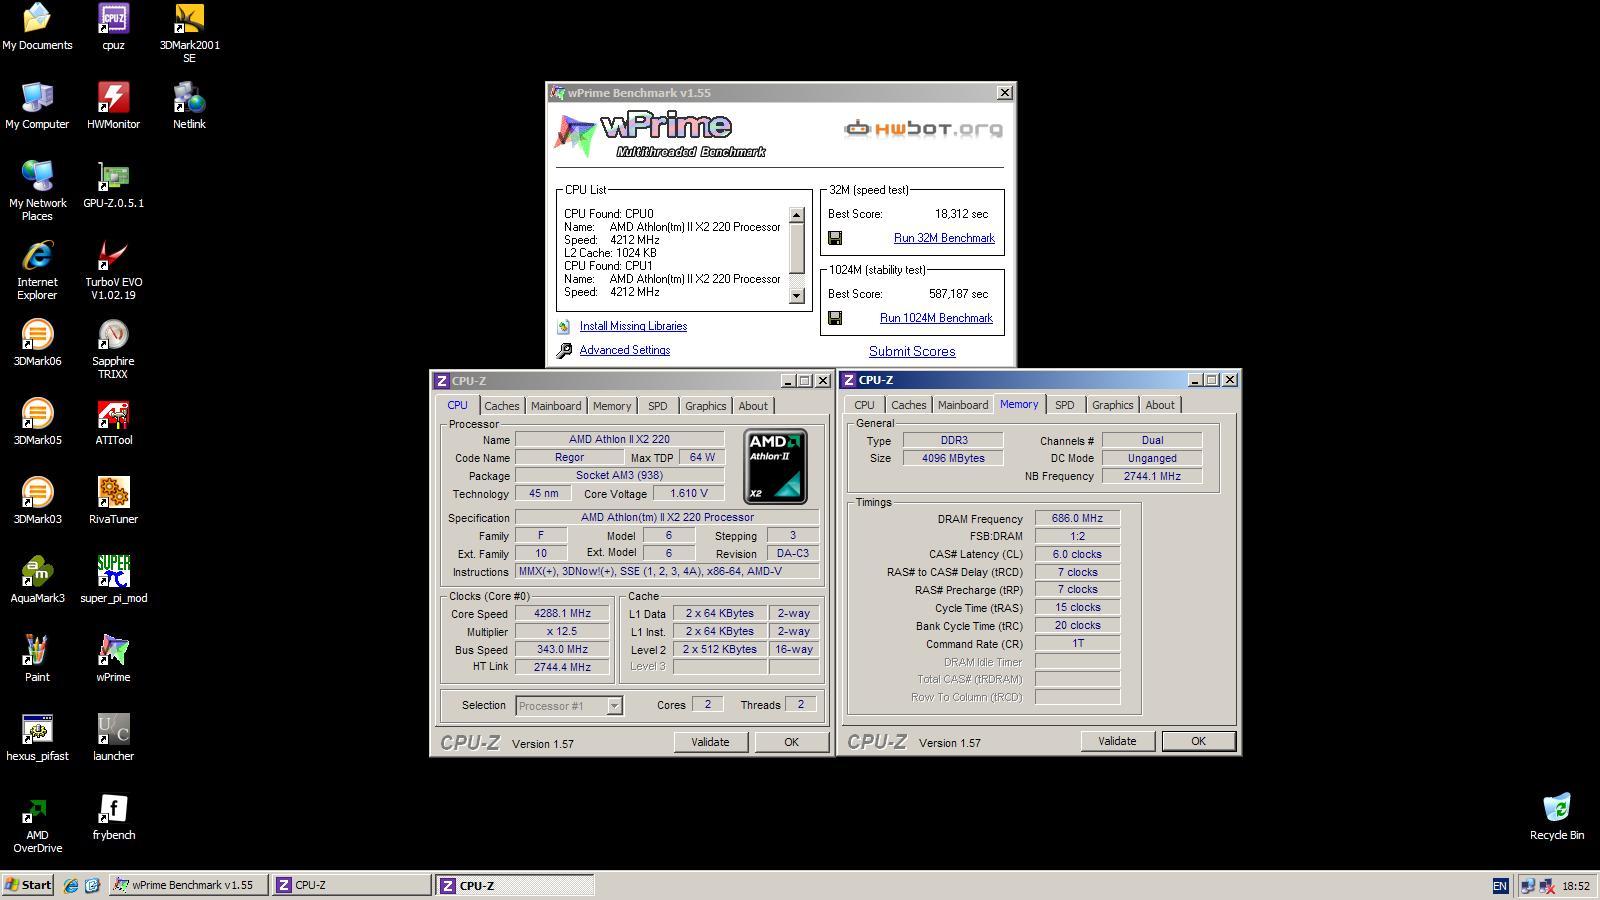Viewport: 1600px width, 900px height.
Task: Launch 3DMark03 desktop shortcut
Action: click(37, 501)
